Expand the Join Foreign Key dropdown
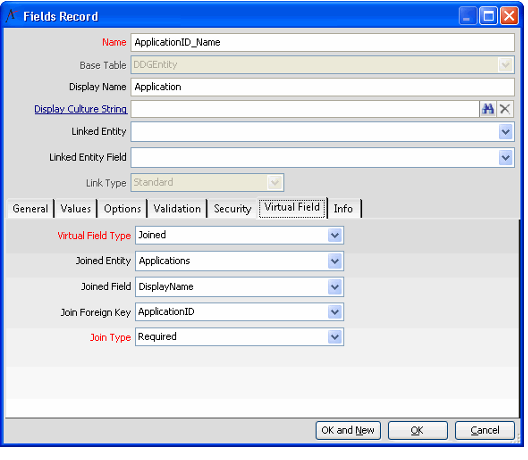The image size is (528, 460). (x=335, y=312)
